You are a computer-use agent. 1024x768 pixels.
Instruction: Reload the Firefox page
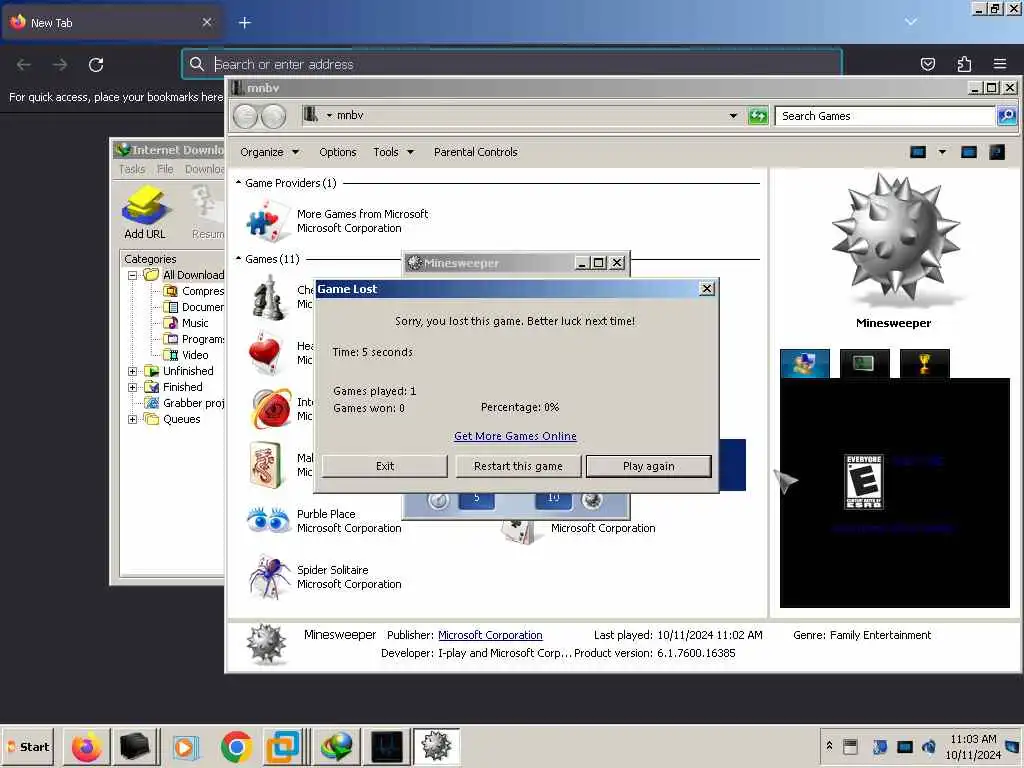coord(96,65)
